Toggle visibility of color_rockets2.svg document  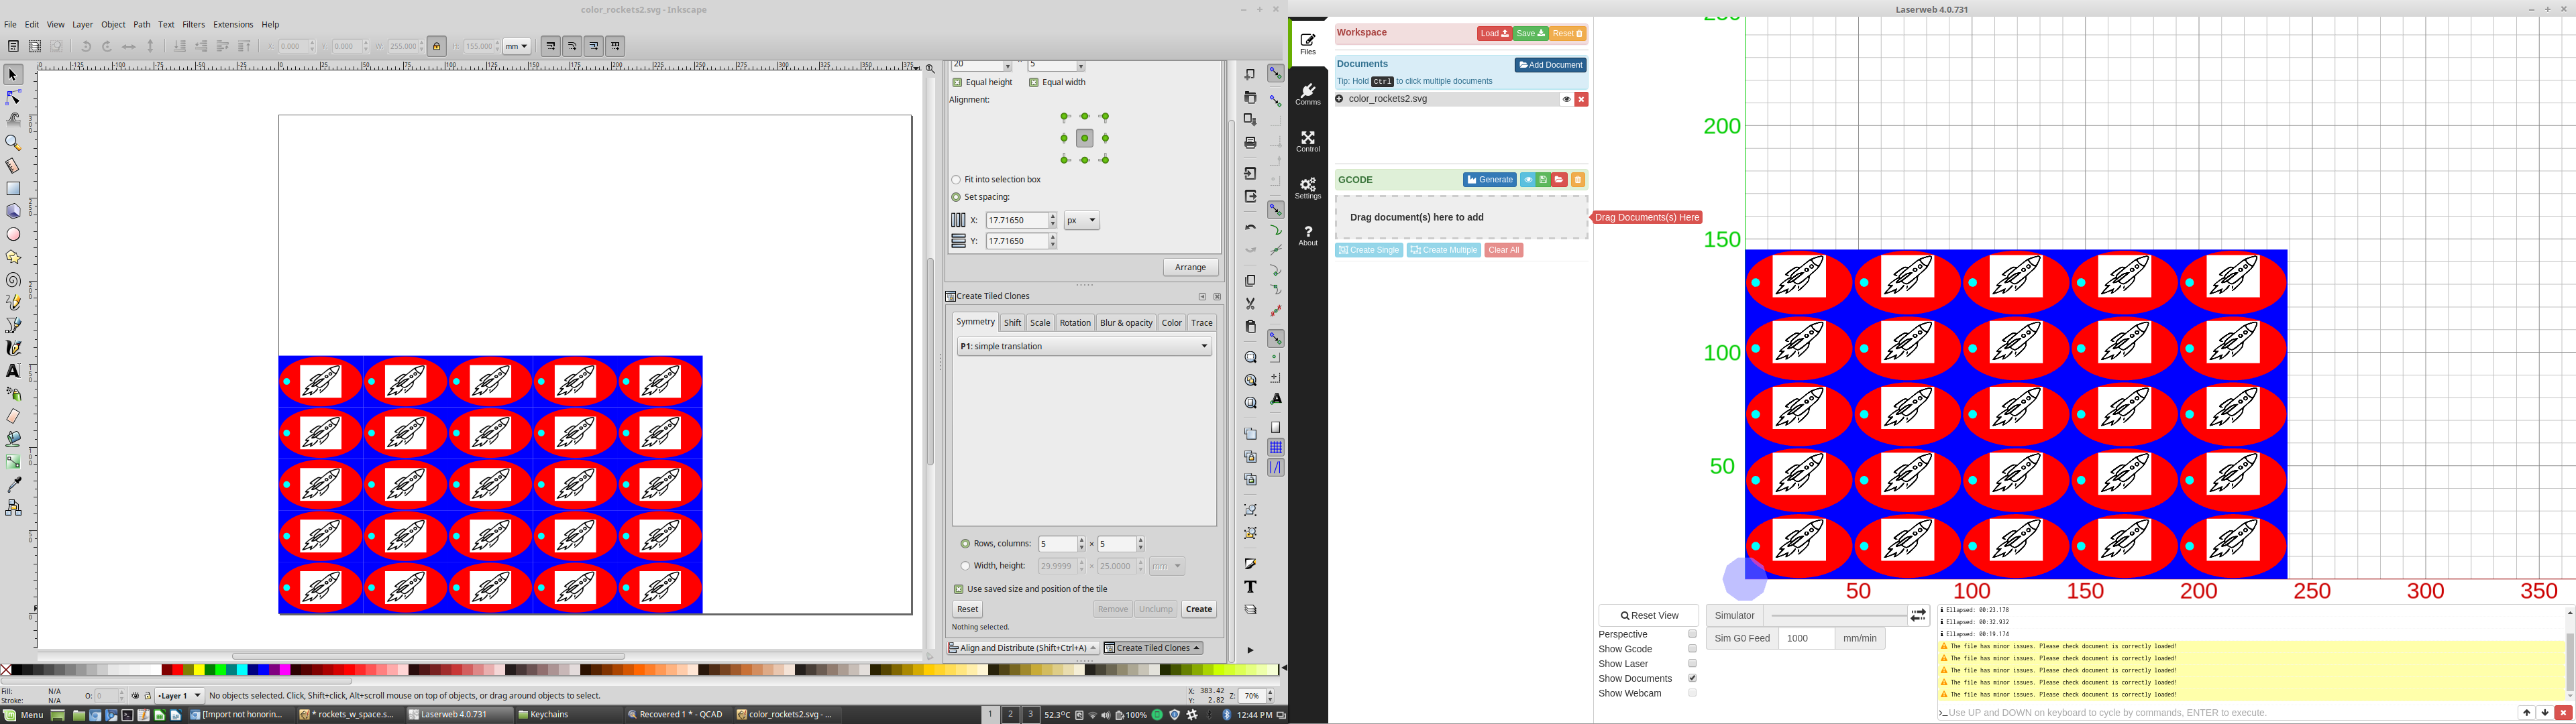coord(1567,98)
